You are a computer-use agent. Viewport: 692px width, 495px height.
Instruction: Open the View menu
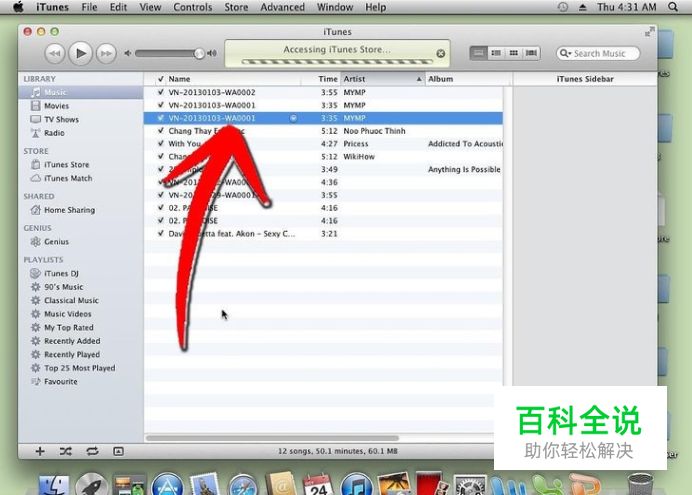150,7
